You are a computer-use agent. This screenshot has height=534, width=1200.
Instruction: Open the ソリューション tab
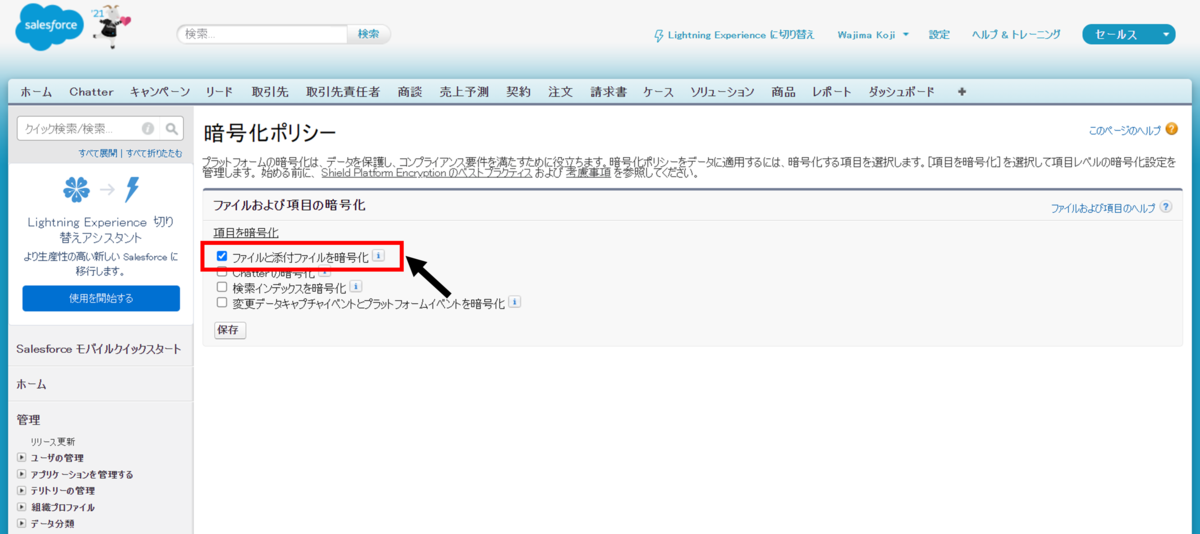point(722,92)
